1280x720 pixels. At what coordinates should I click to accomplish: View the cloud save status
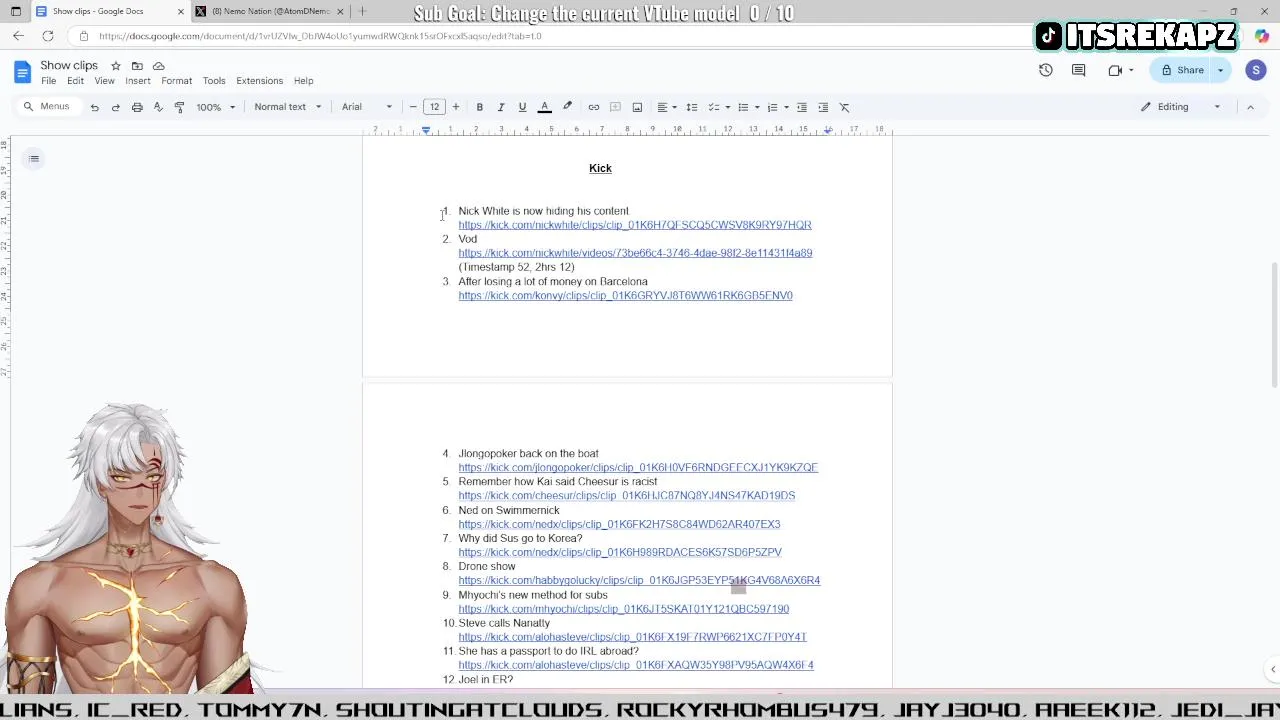coord(158,66)
